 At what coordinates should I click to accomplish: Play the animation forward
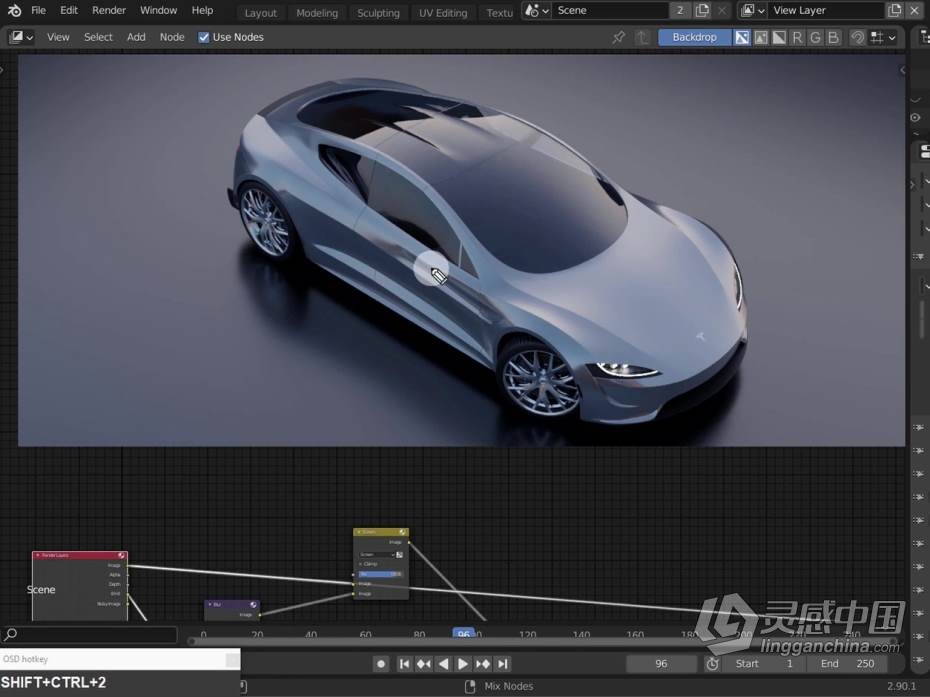coord(463,664)
